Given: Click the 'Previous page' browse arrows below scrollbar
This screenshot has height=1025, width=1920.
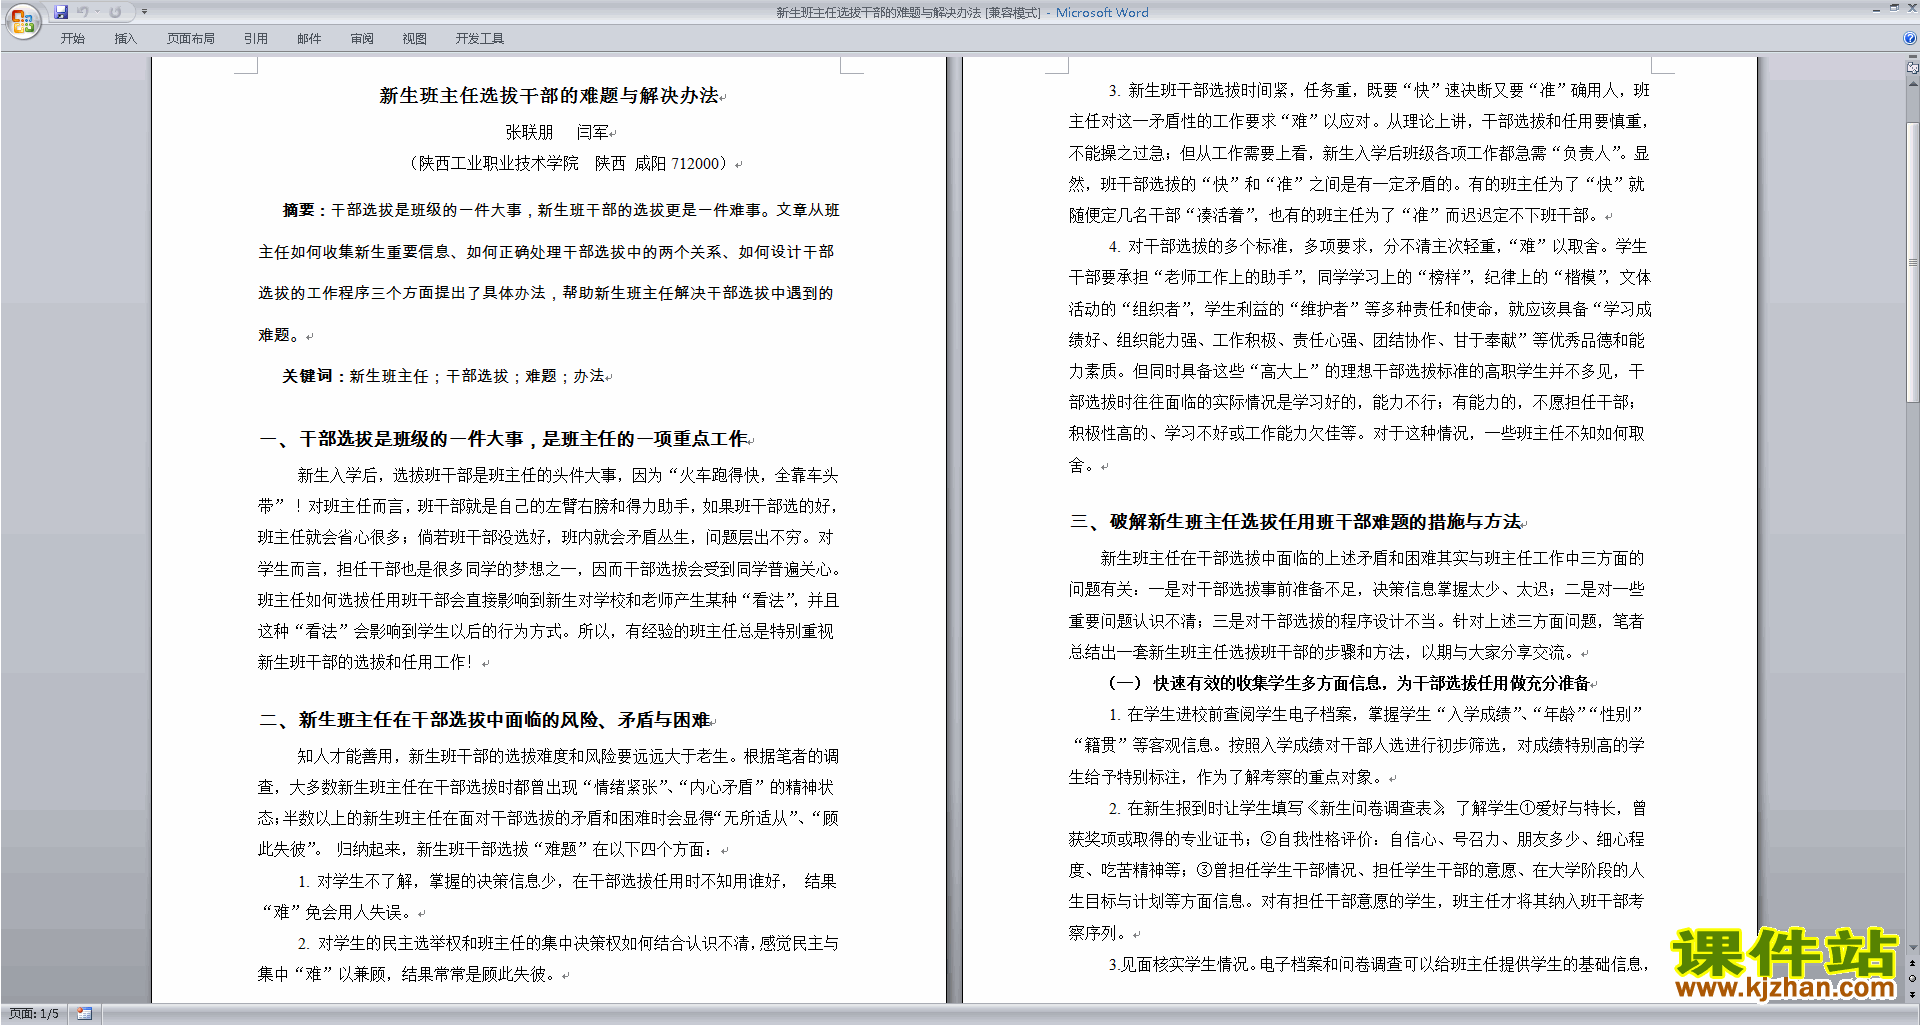Looking at the screenshot, I should (x=1912, y=963).
